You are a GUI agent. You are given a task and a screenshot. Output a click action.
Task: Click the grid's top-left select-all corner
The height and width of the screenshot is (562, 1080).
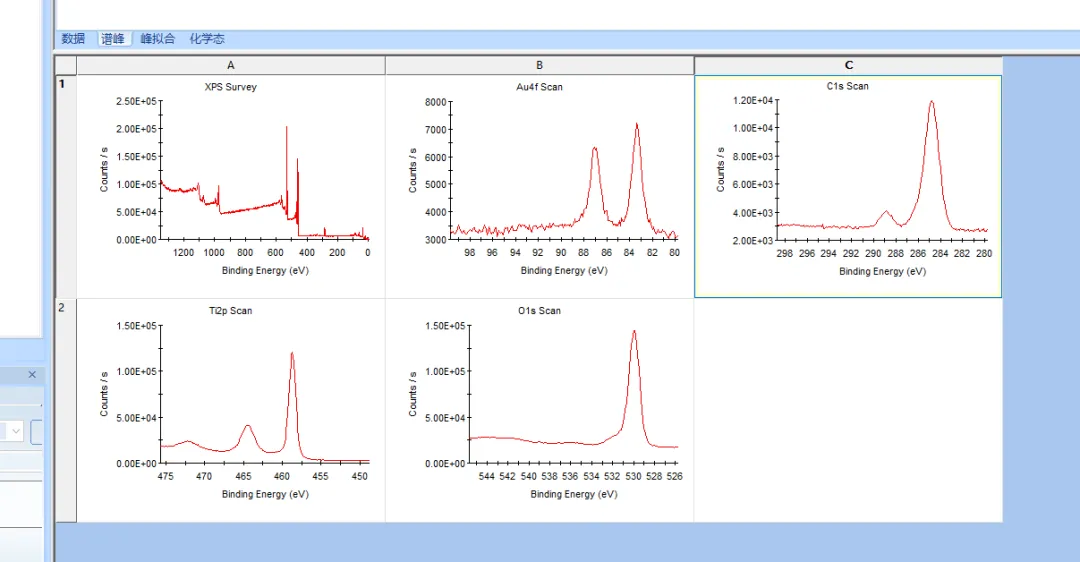[x=65, y=65]
